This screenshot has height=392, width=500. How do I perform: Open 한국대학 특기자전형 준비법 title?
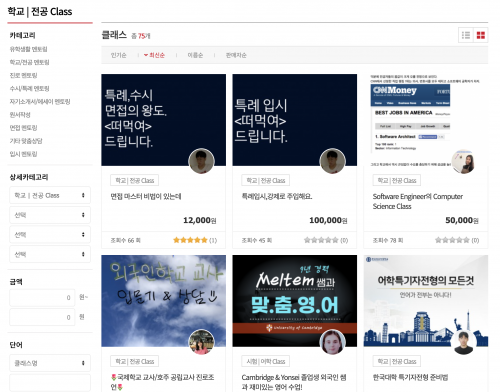coord(410,377)
